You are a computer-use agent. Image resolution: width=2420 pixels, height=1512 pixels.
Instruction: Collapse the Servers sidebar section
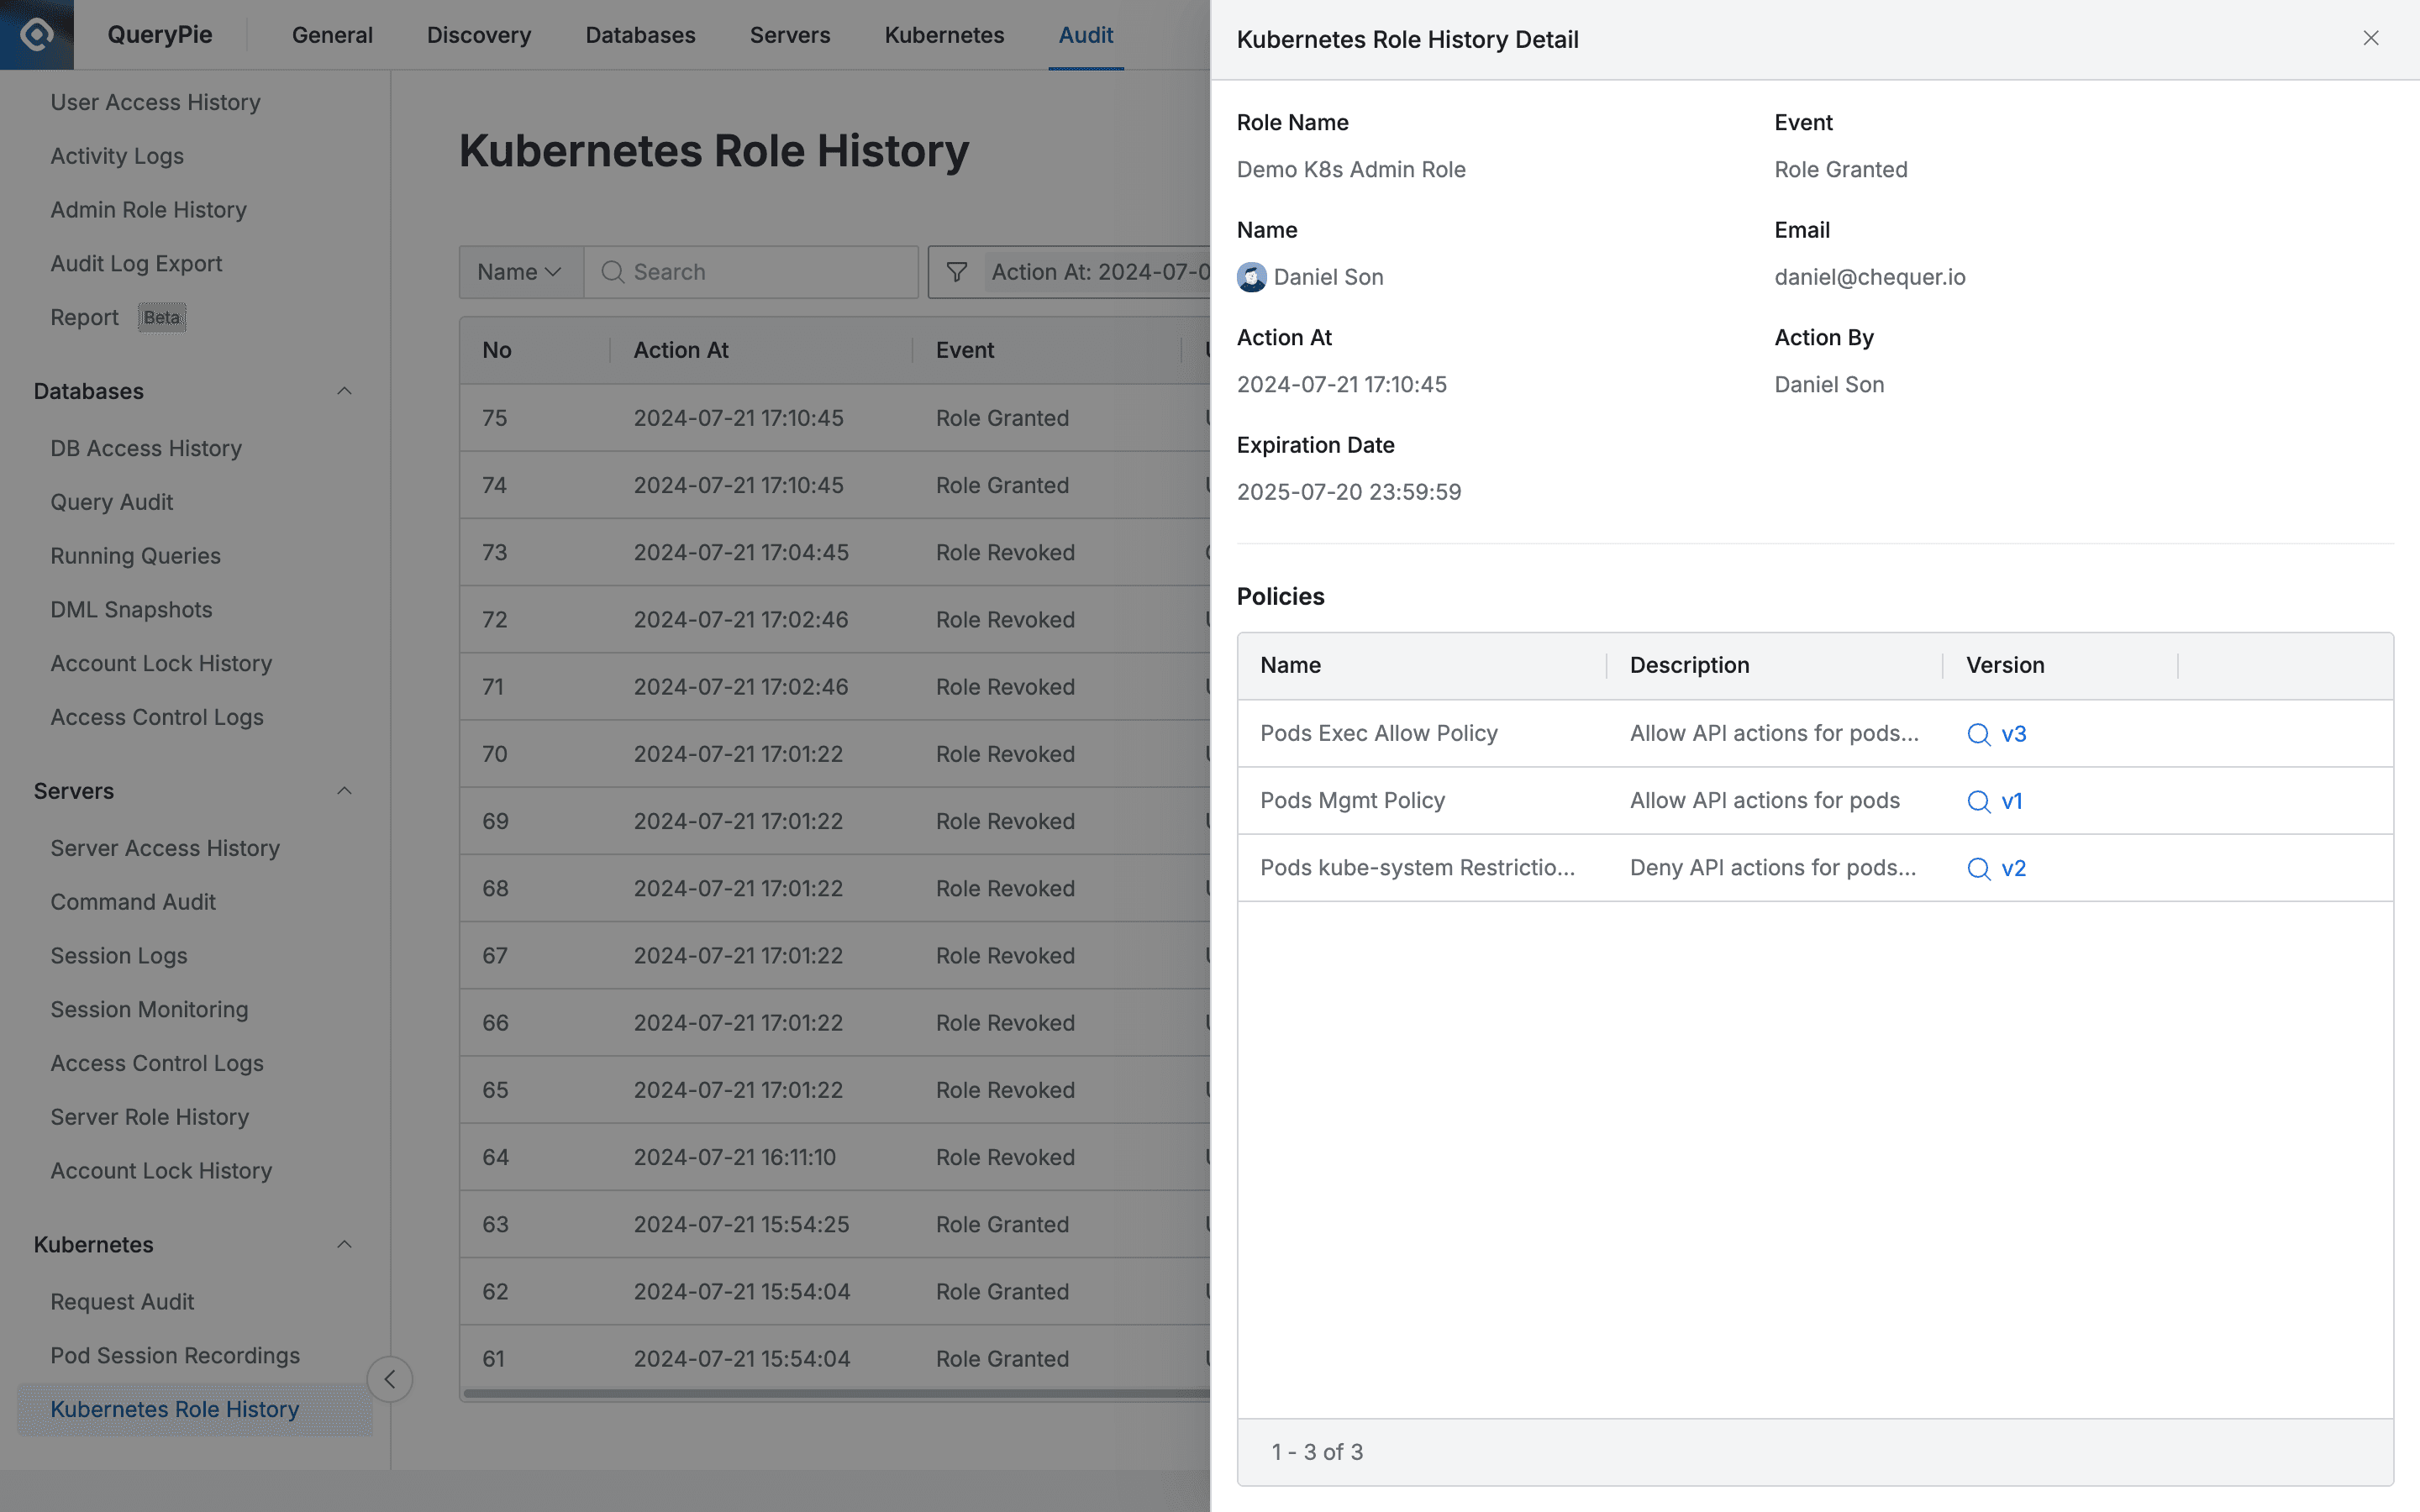pos(344,790)
